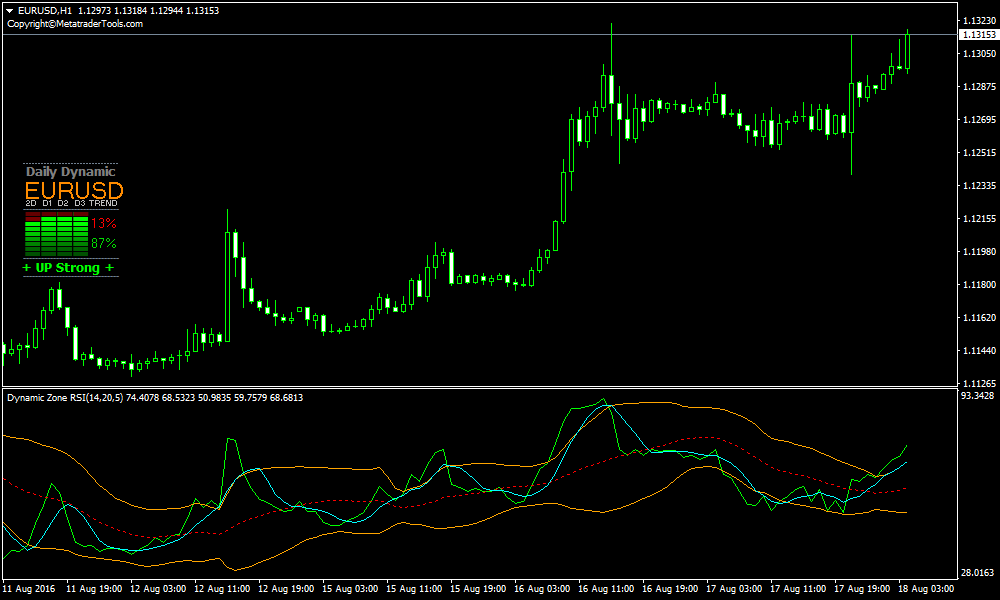Image resolution: width=1000 pixels, height=600 pixels.
Task: Click the green 87% percentage value
Action: (104, 243)
